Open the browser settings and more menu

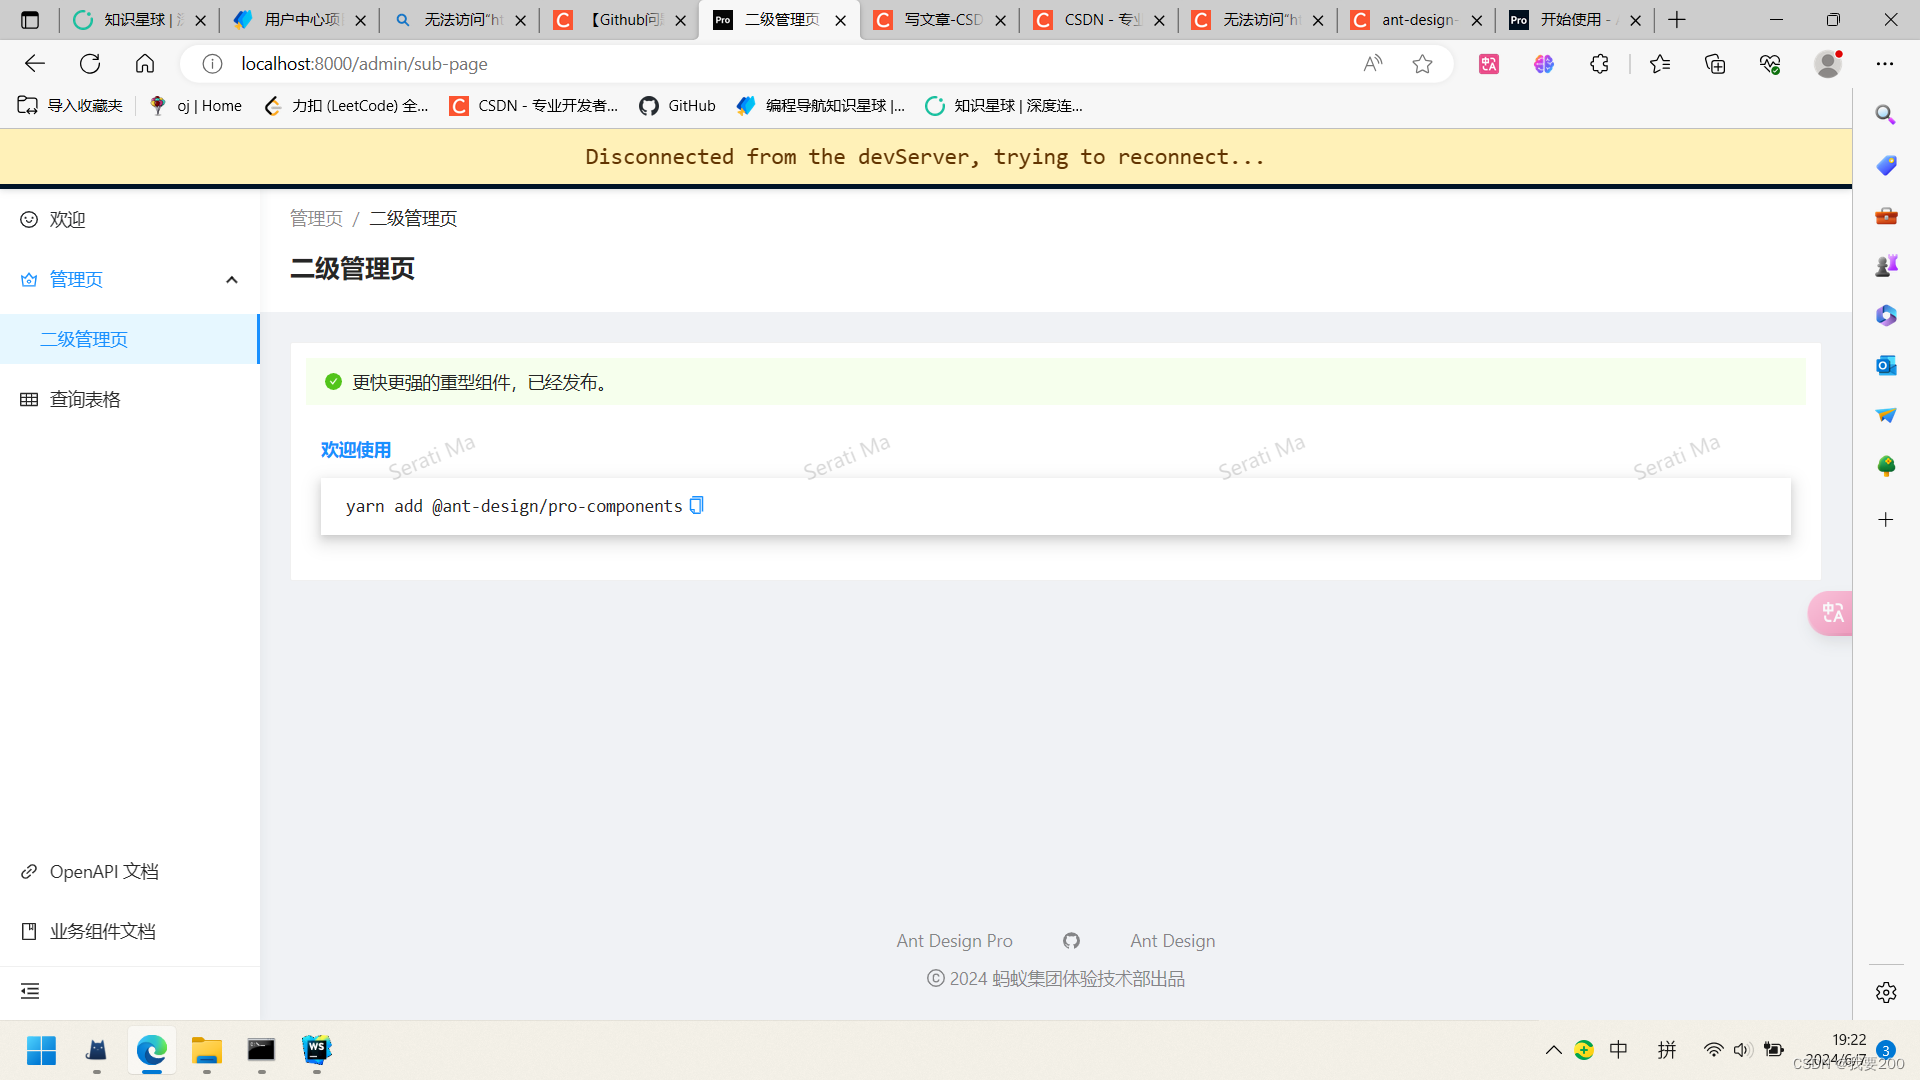(x=1885, y=64)
